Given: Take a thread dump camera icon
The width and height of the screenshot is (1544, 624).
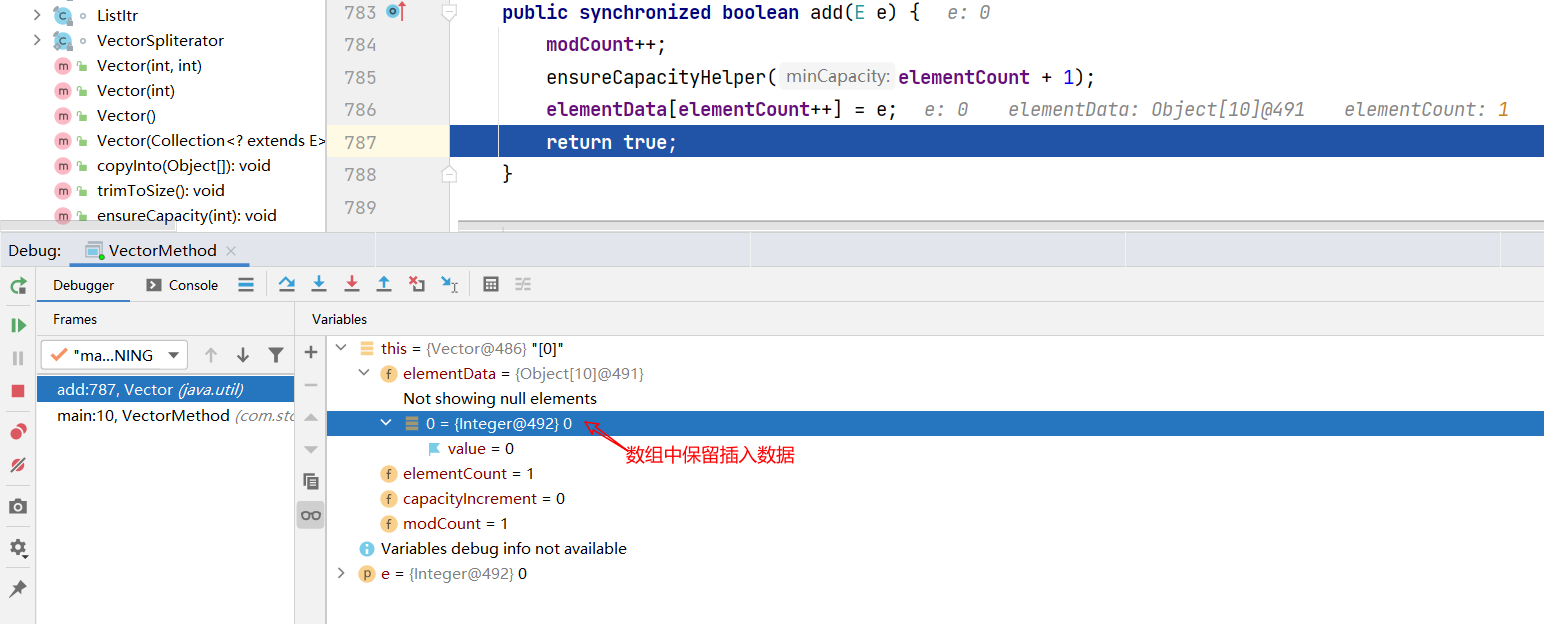Looking at the screenshot, I should click(18, 507).
